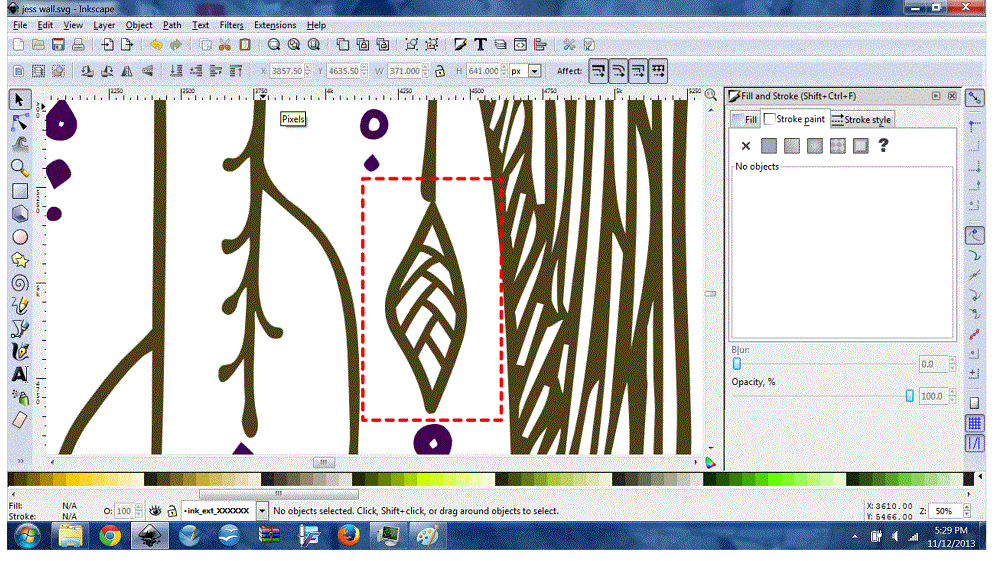Select the 3D Box tool
1000x561 pixels.
(20, 214)
